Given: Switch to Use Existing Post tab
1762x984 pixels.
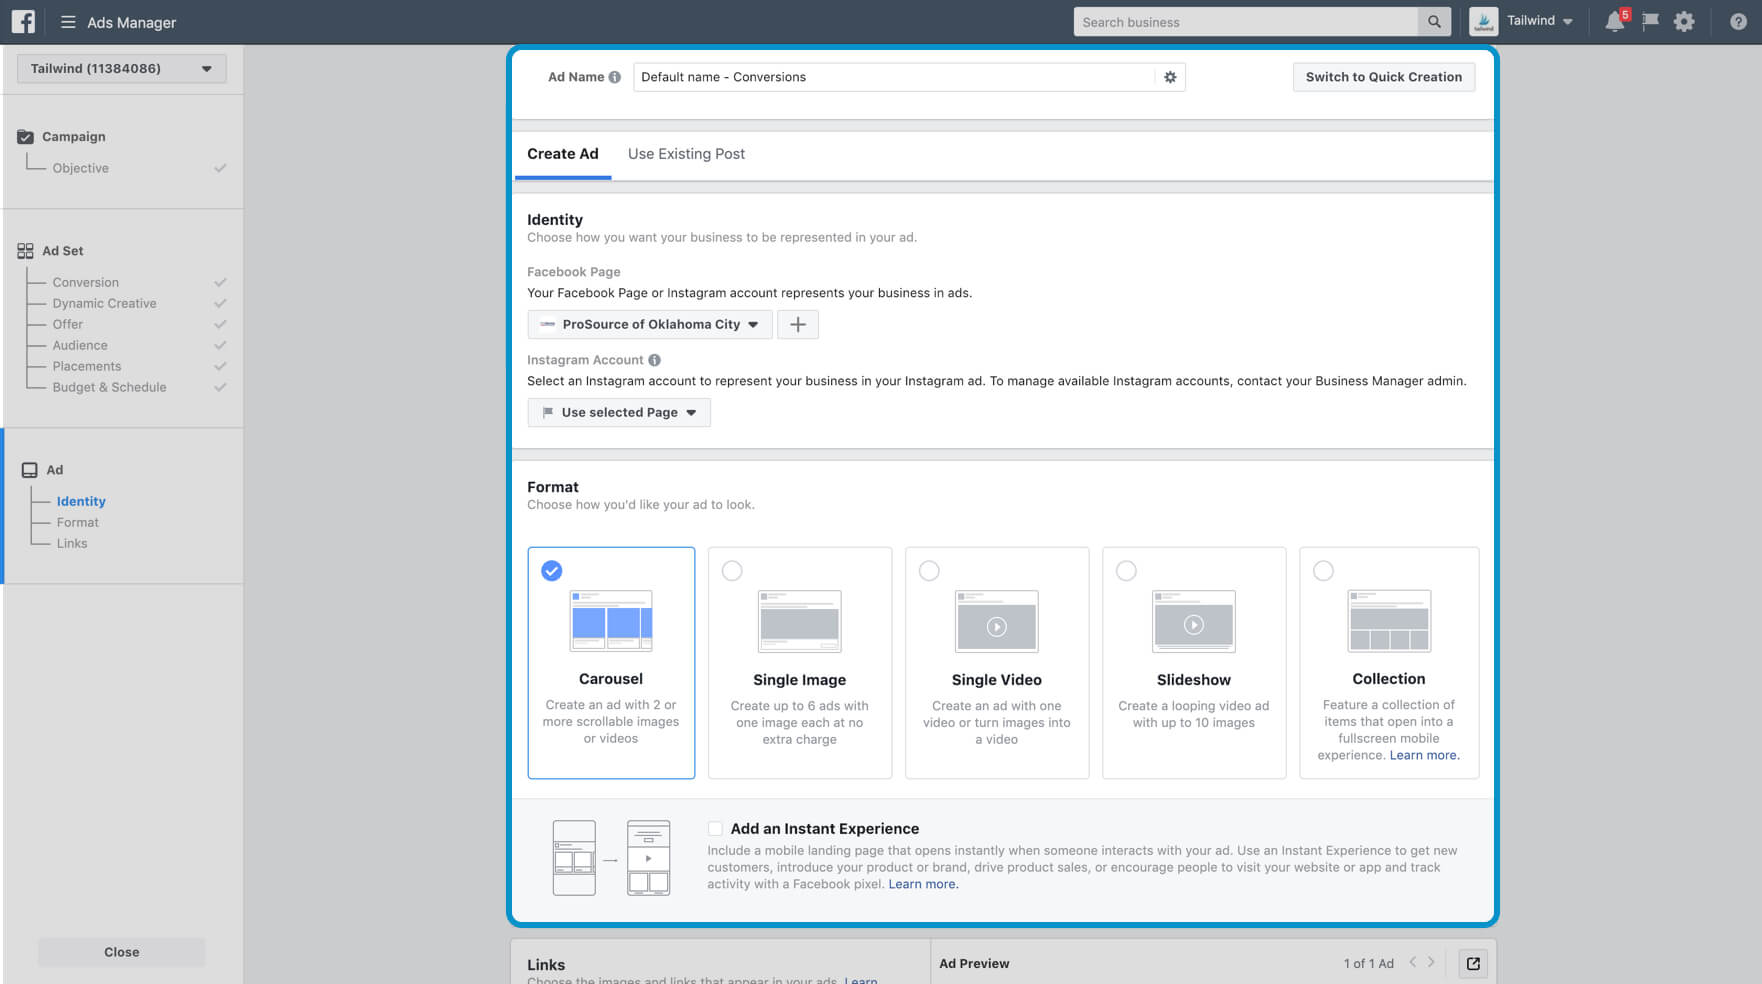Looking at the screenshot, I should point(686,154).
